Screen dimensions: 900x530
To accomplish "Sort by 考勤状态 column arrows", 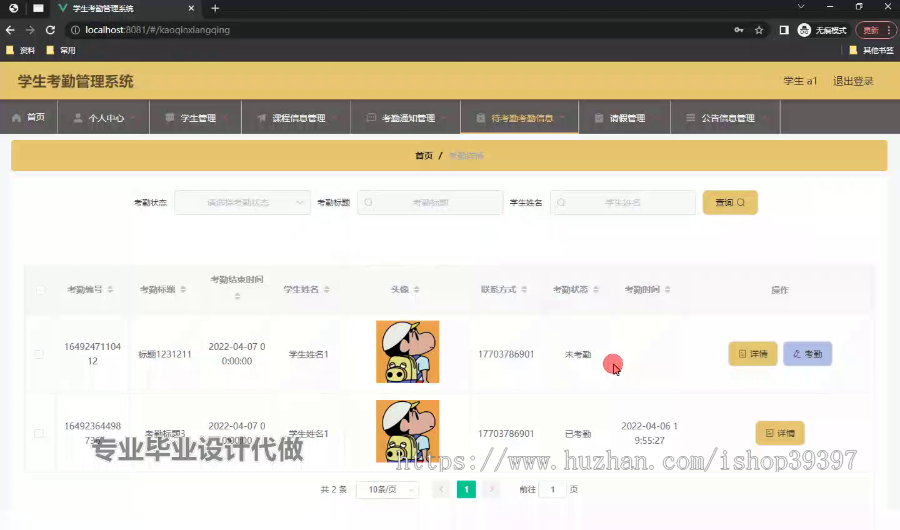I will (x=596, y=289).
